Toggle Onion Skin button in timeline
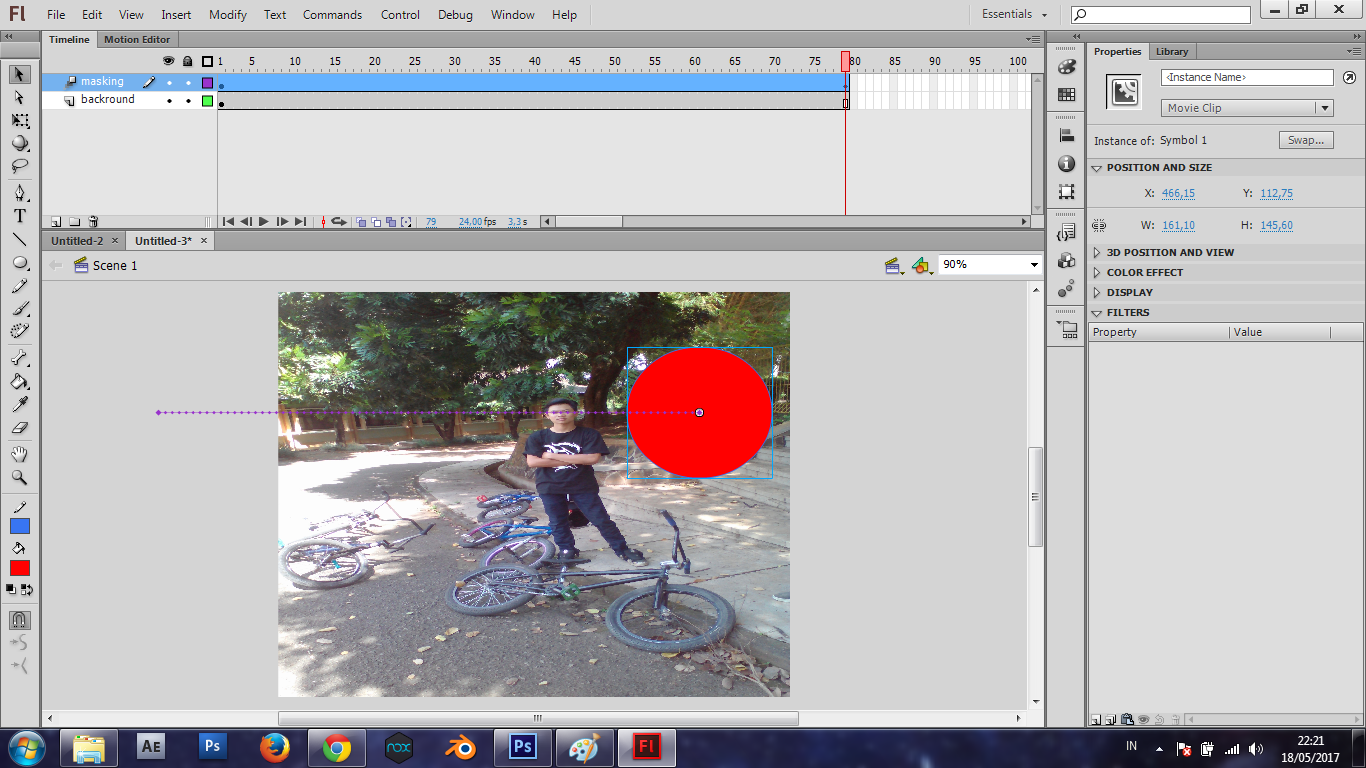 click(x=361, y=222)
